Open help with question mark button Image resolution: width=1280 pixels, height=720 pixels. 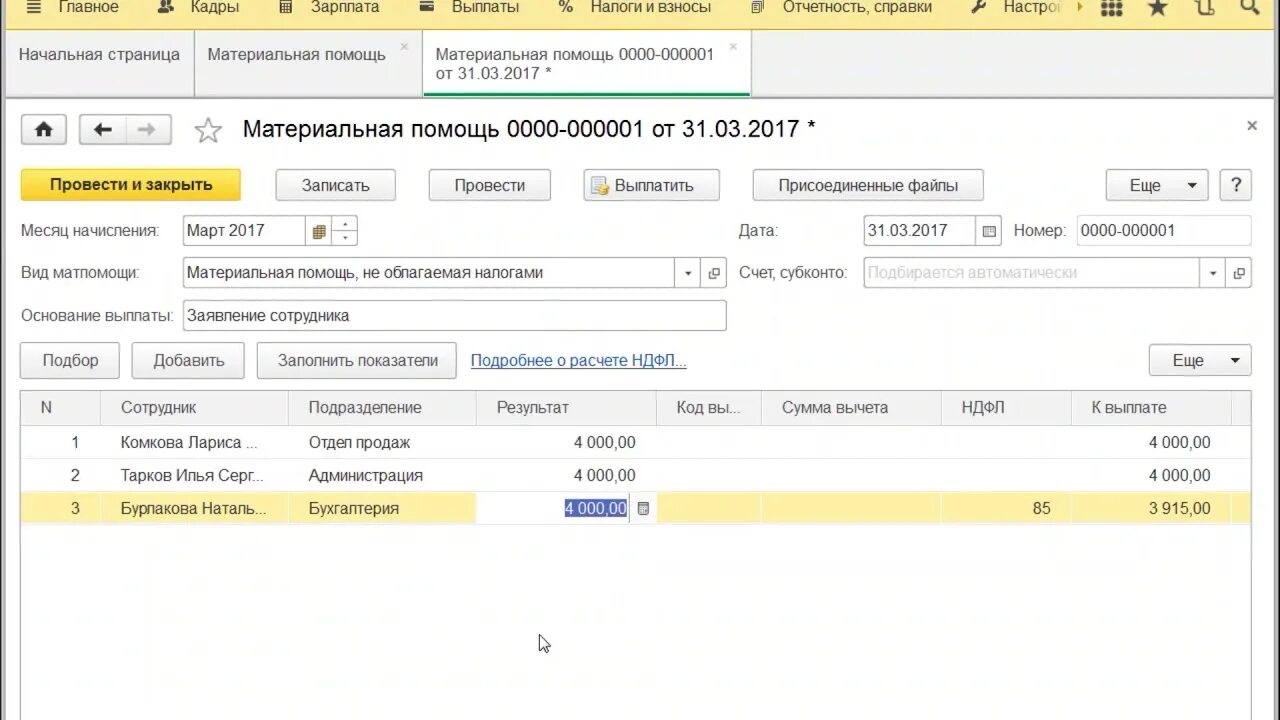pyautogui.click(x=1236, y=185)
